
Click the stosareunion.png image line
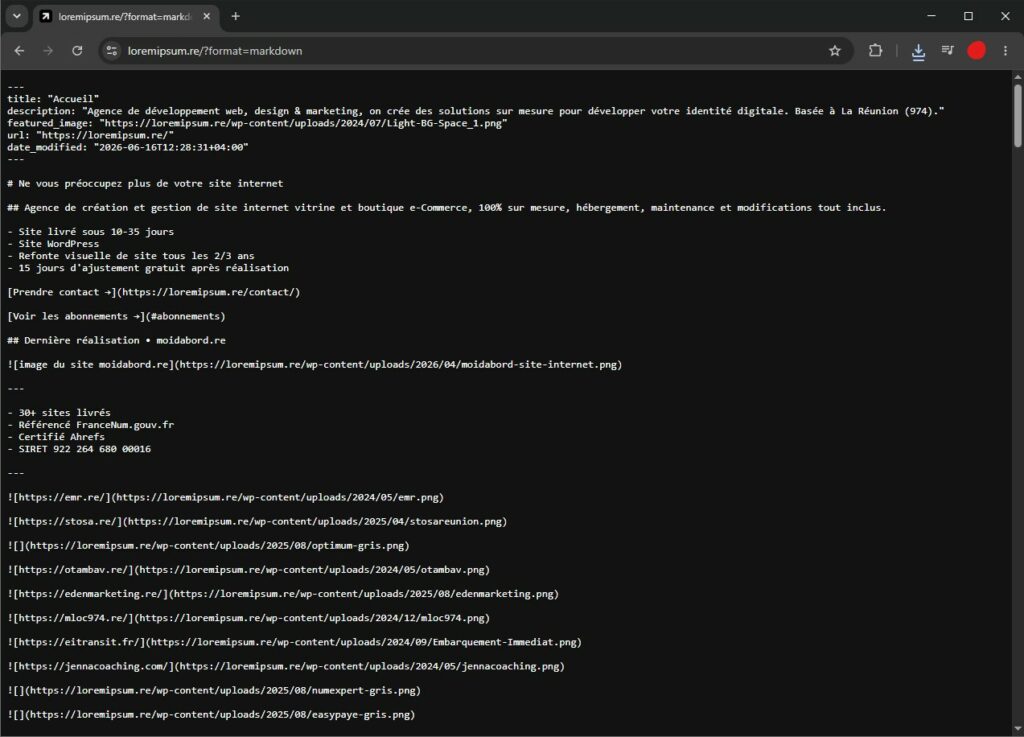(x=257, y=522)
